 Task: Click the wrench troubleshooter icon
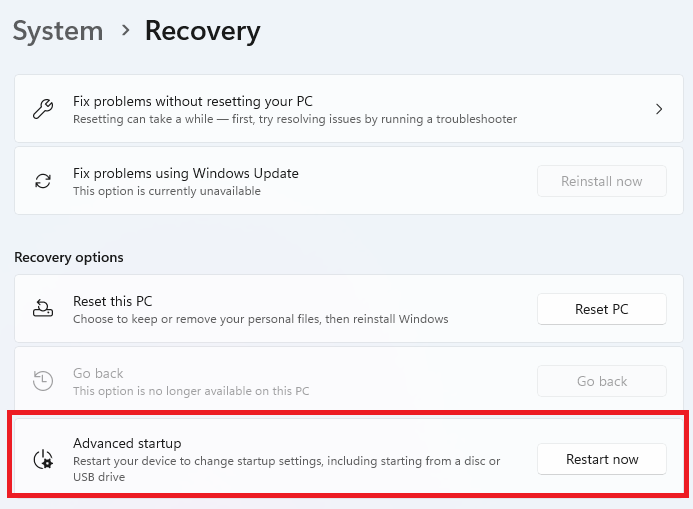click(43, 109)
